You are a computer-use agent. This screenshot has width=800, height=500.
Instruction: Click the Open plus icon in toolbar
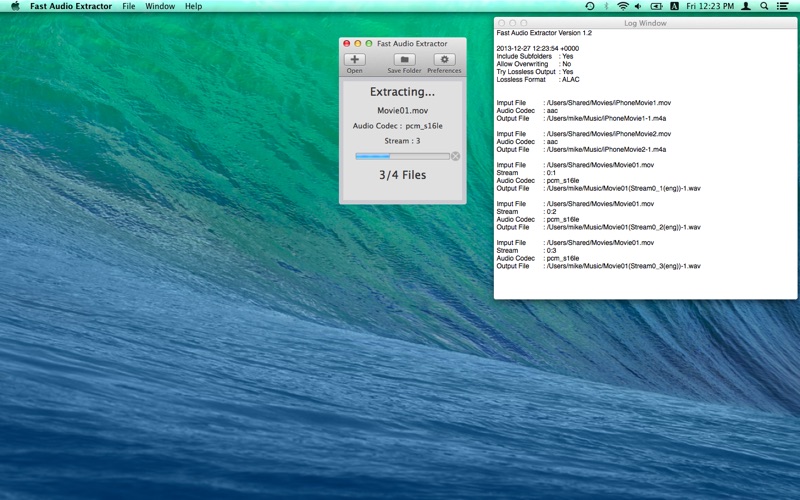355,60
